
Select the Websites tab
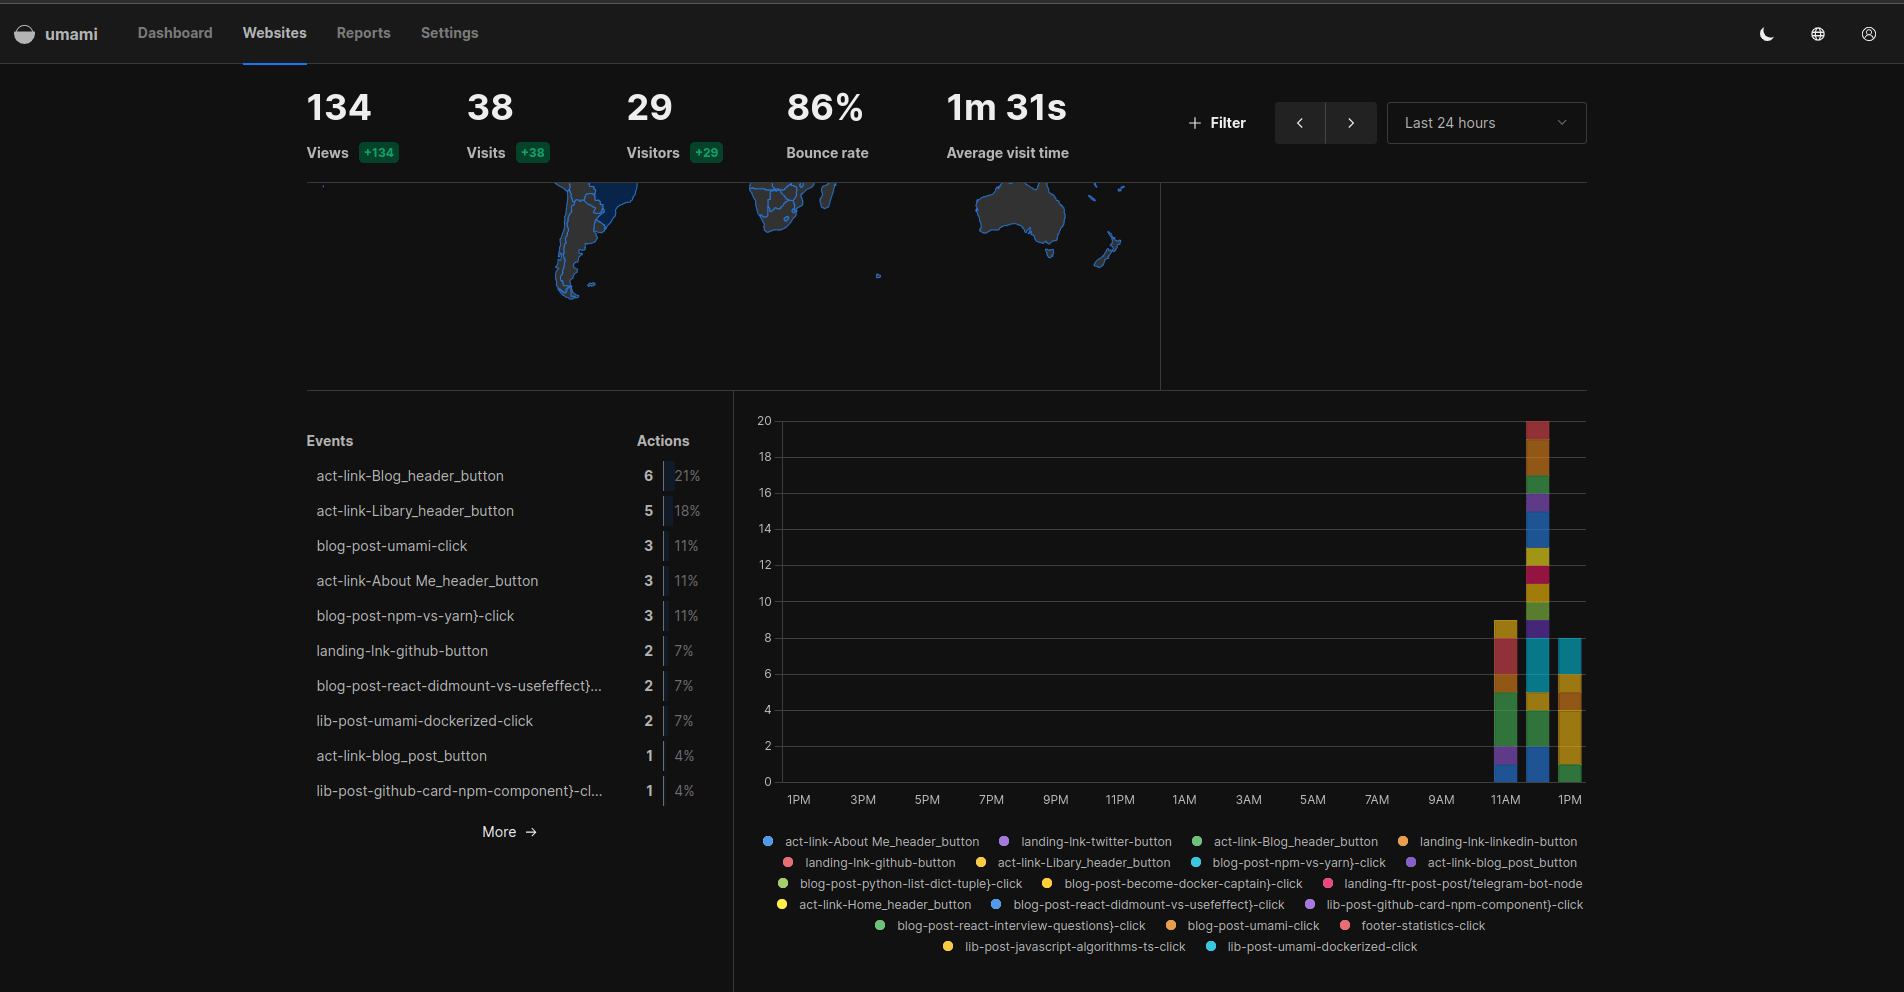(x=275, y=33)
